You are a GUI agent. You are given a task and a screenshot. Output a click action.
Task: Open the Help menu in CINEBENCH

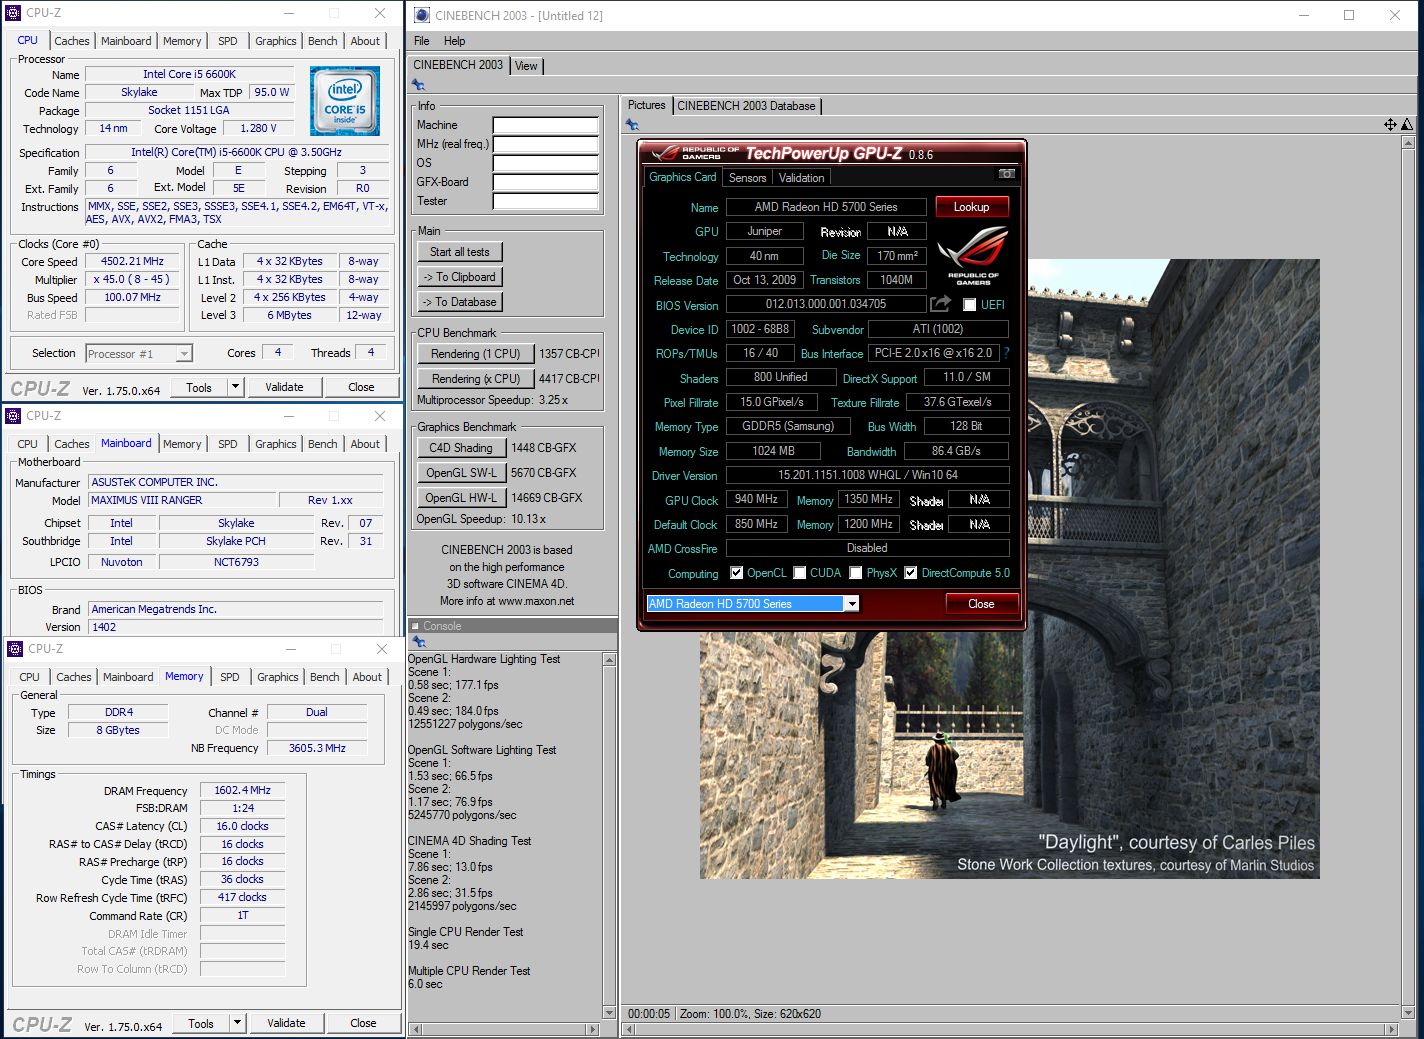(455, 41)
